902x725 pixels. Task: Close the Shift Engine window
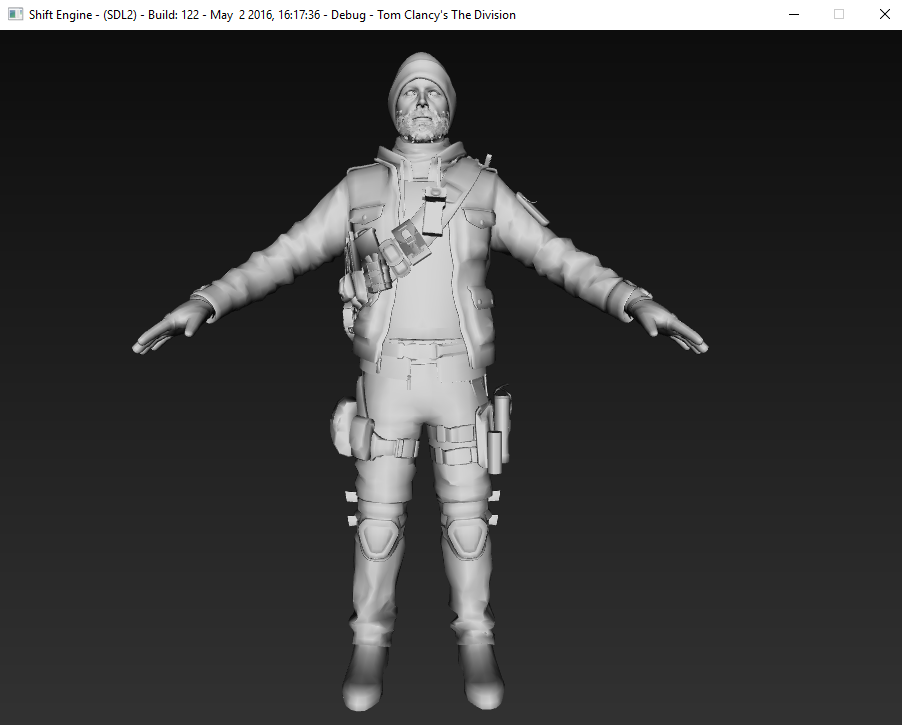click(884, 14)
